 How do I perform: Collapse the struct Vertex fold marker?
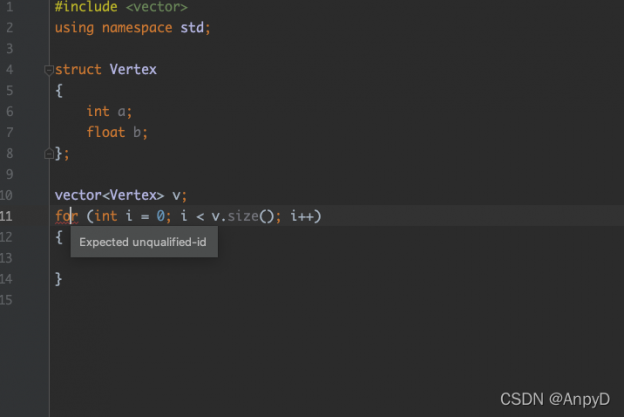pos(48,70)
